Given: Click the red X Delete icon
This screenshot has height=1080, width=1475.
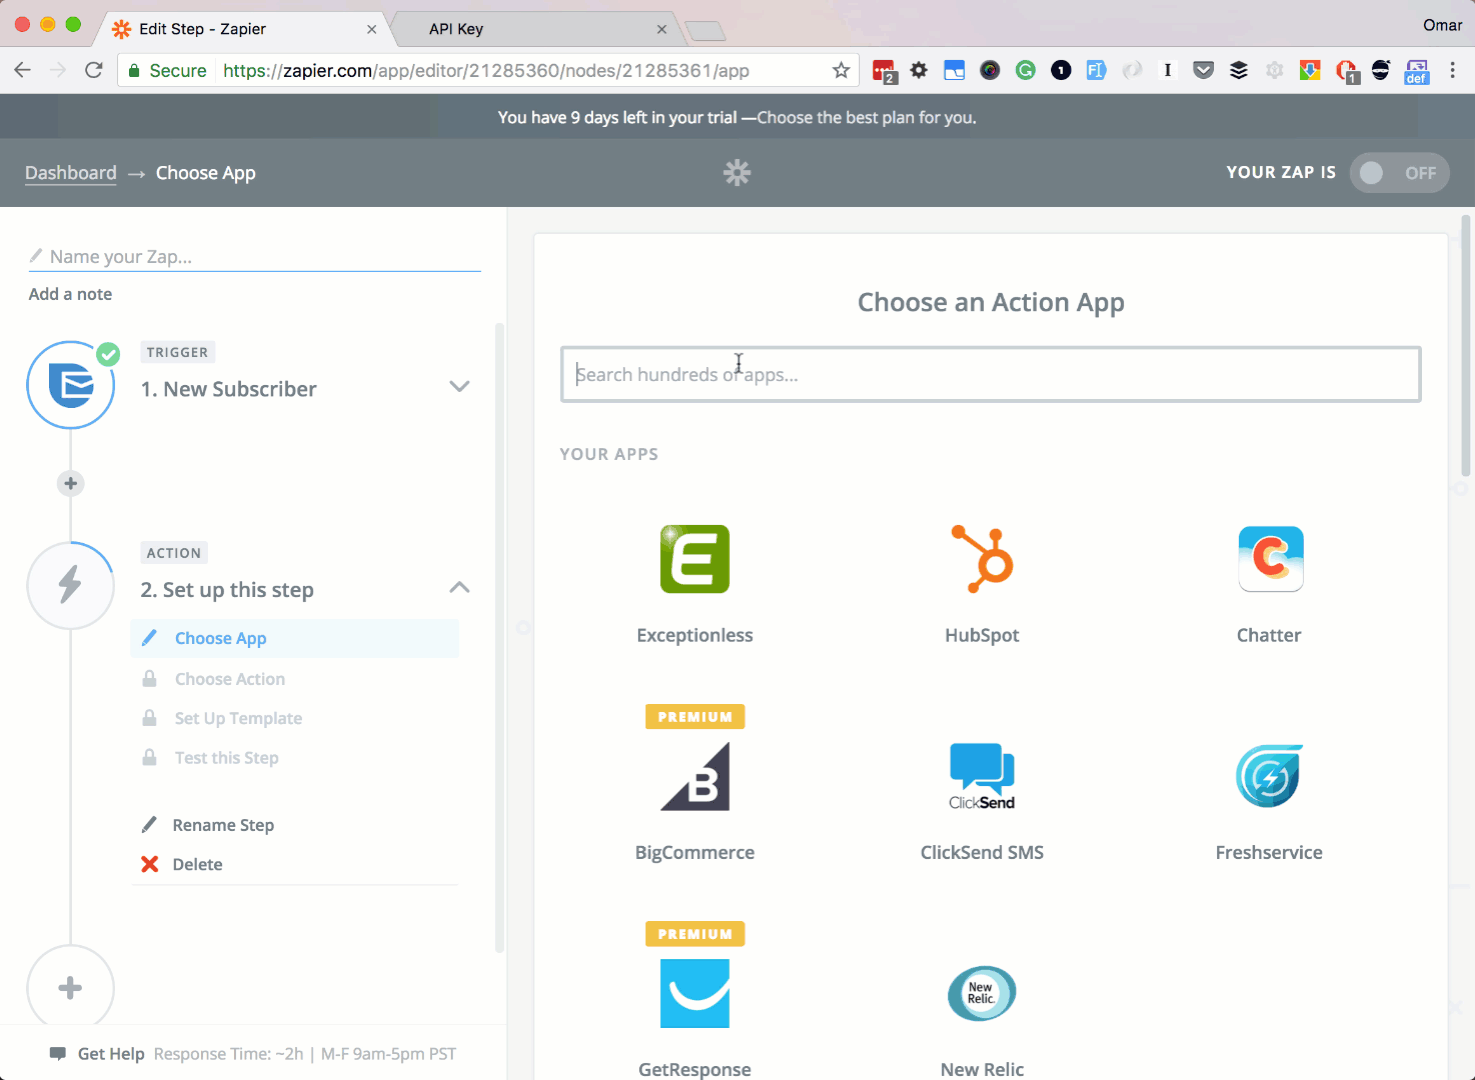Looking at the screenshot, I should (150, 864).
